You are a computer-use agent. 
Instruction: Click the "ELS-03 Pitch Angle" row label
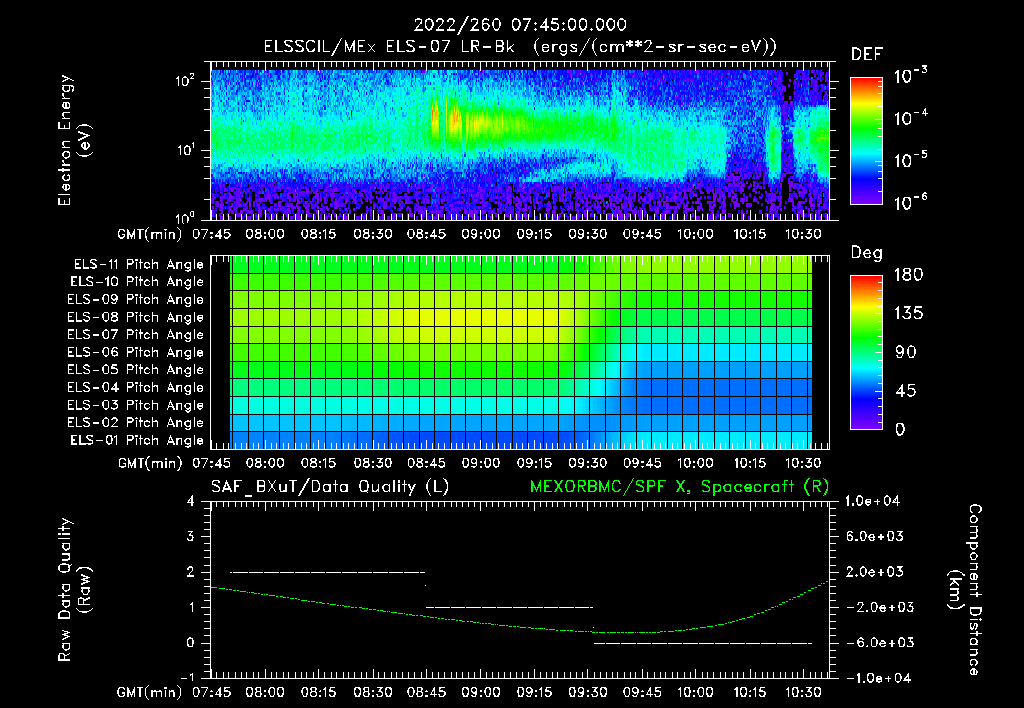(136, 405)
